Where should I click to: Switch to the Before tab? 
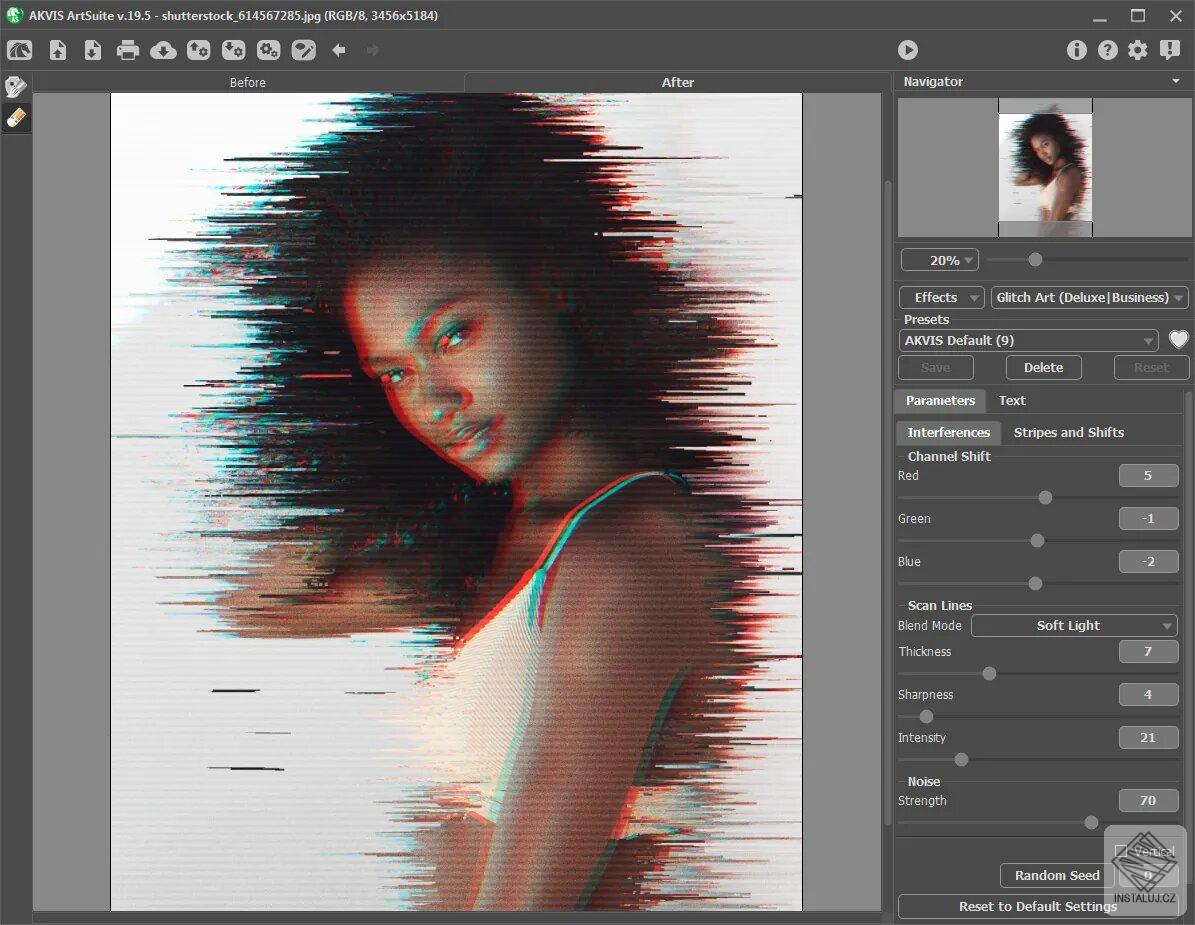point(248,82)
